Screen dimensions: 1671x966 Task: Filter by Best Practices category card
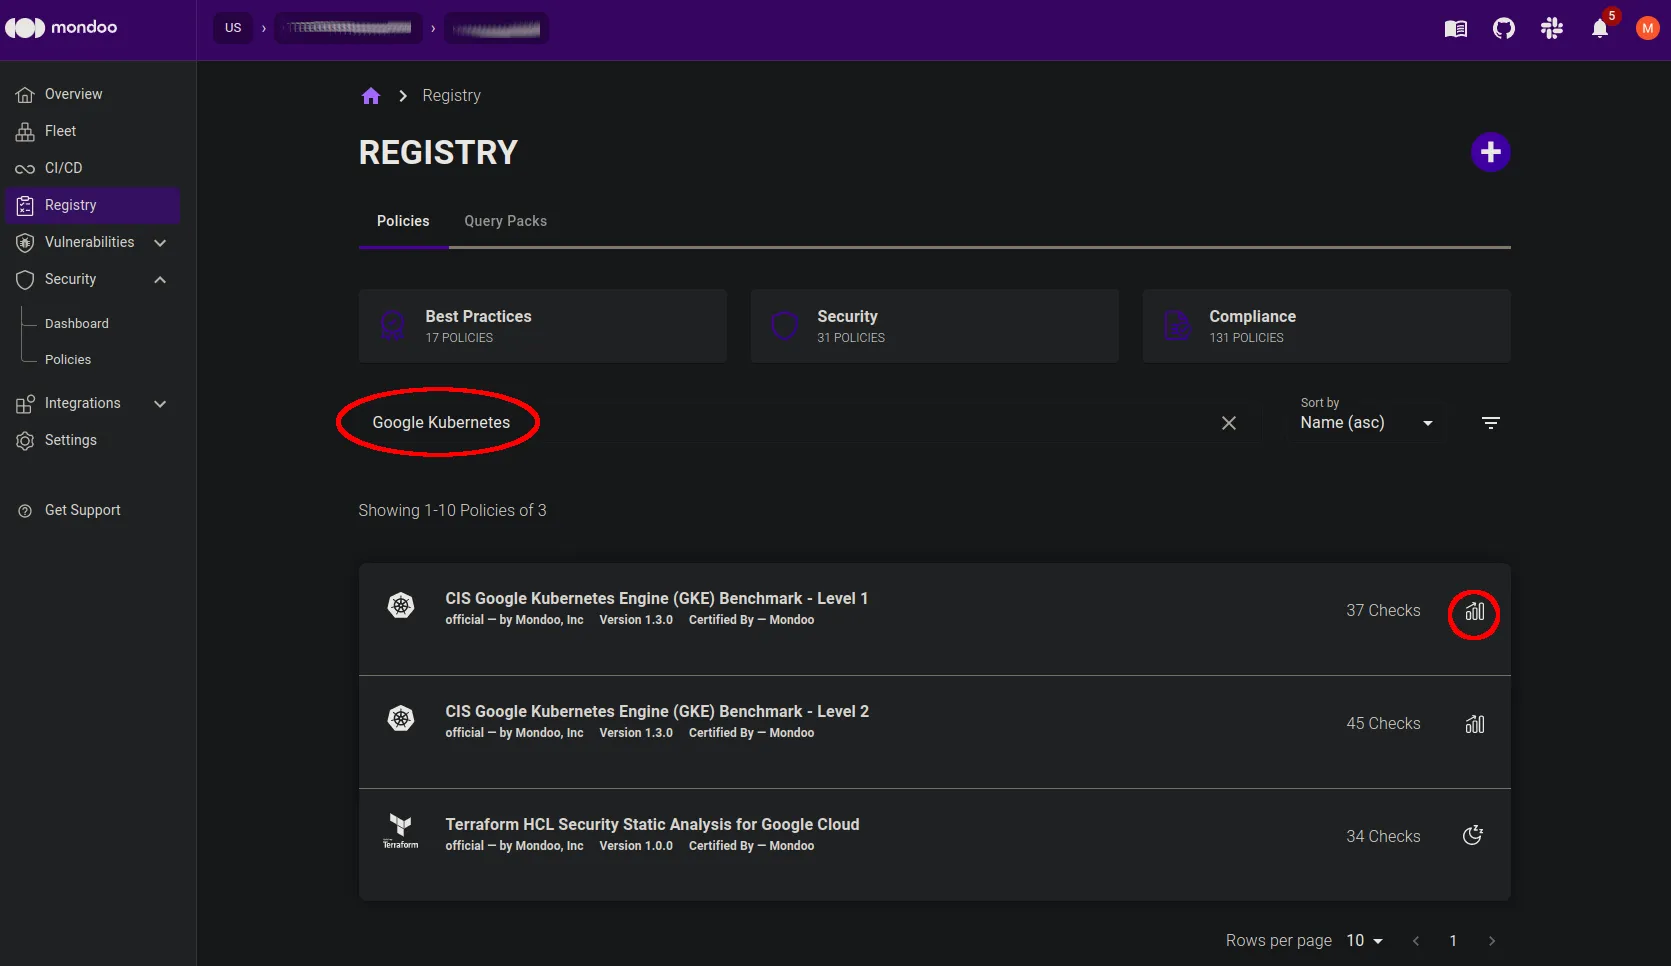pyautogui.click(x=542, y=326)
